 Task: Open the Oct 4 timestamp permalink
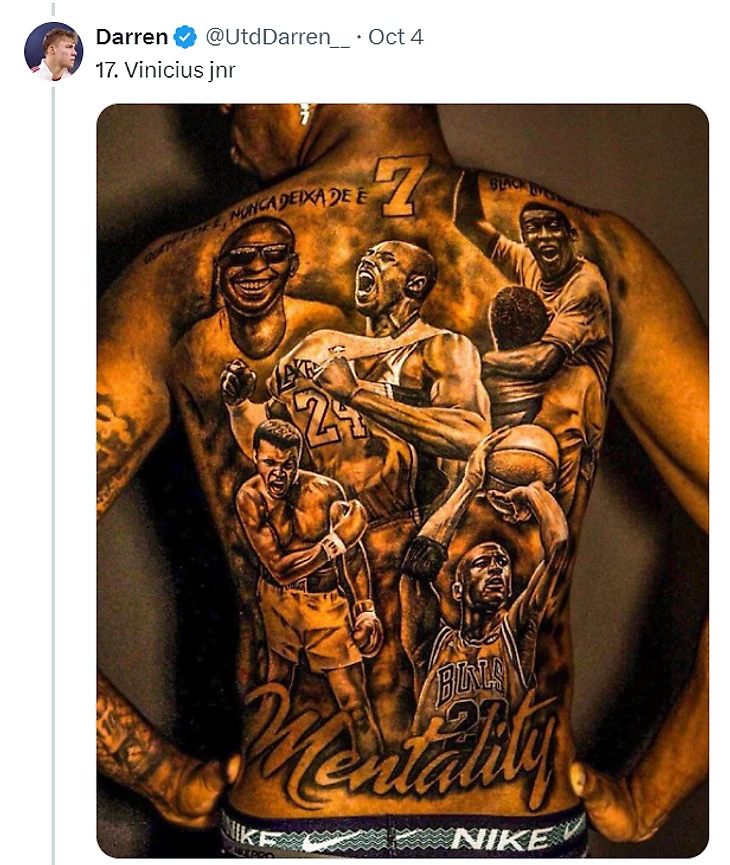(396, 37)
